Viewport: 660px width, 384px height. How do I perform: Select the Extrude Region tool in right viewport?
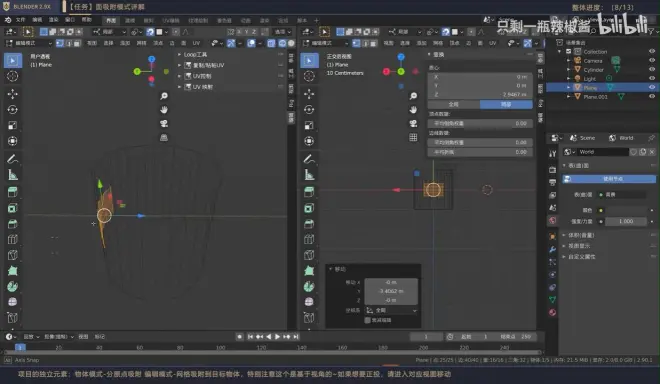click(309, 192)
